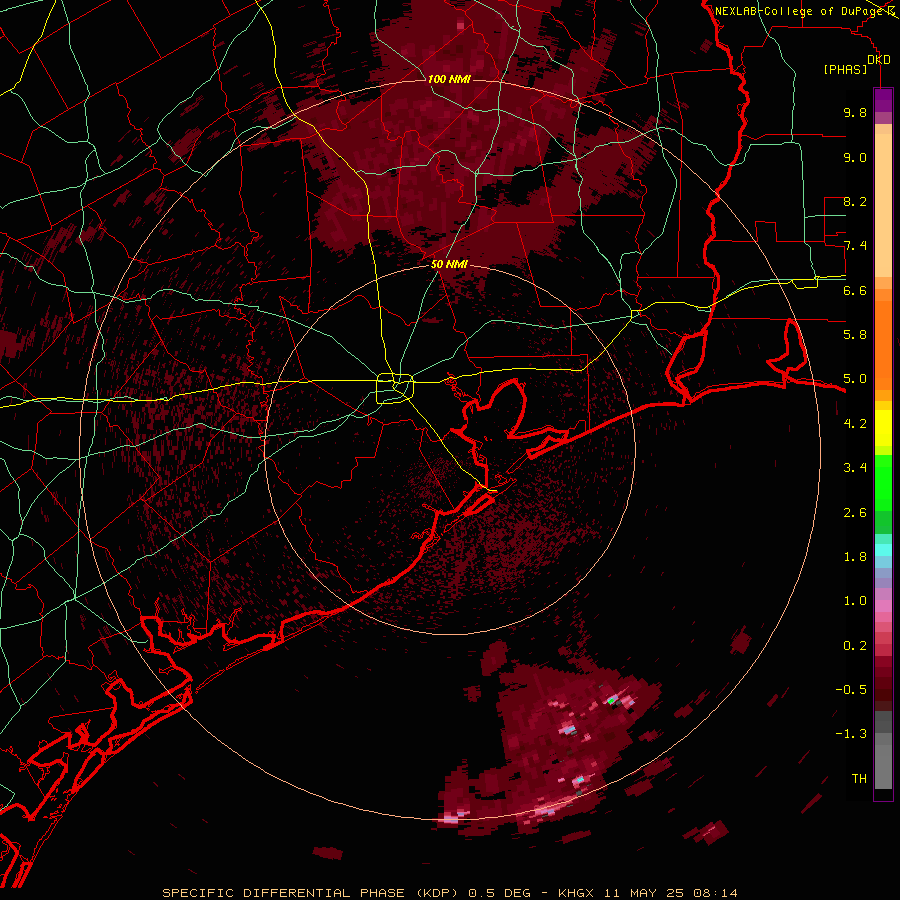Click the '50 NMI' range ring label
Image resolution: width=900 pixels, height=900 pixels.
point(449,264)
